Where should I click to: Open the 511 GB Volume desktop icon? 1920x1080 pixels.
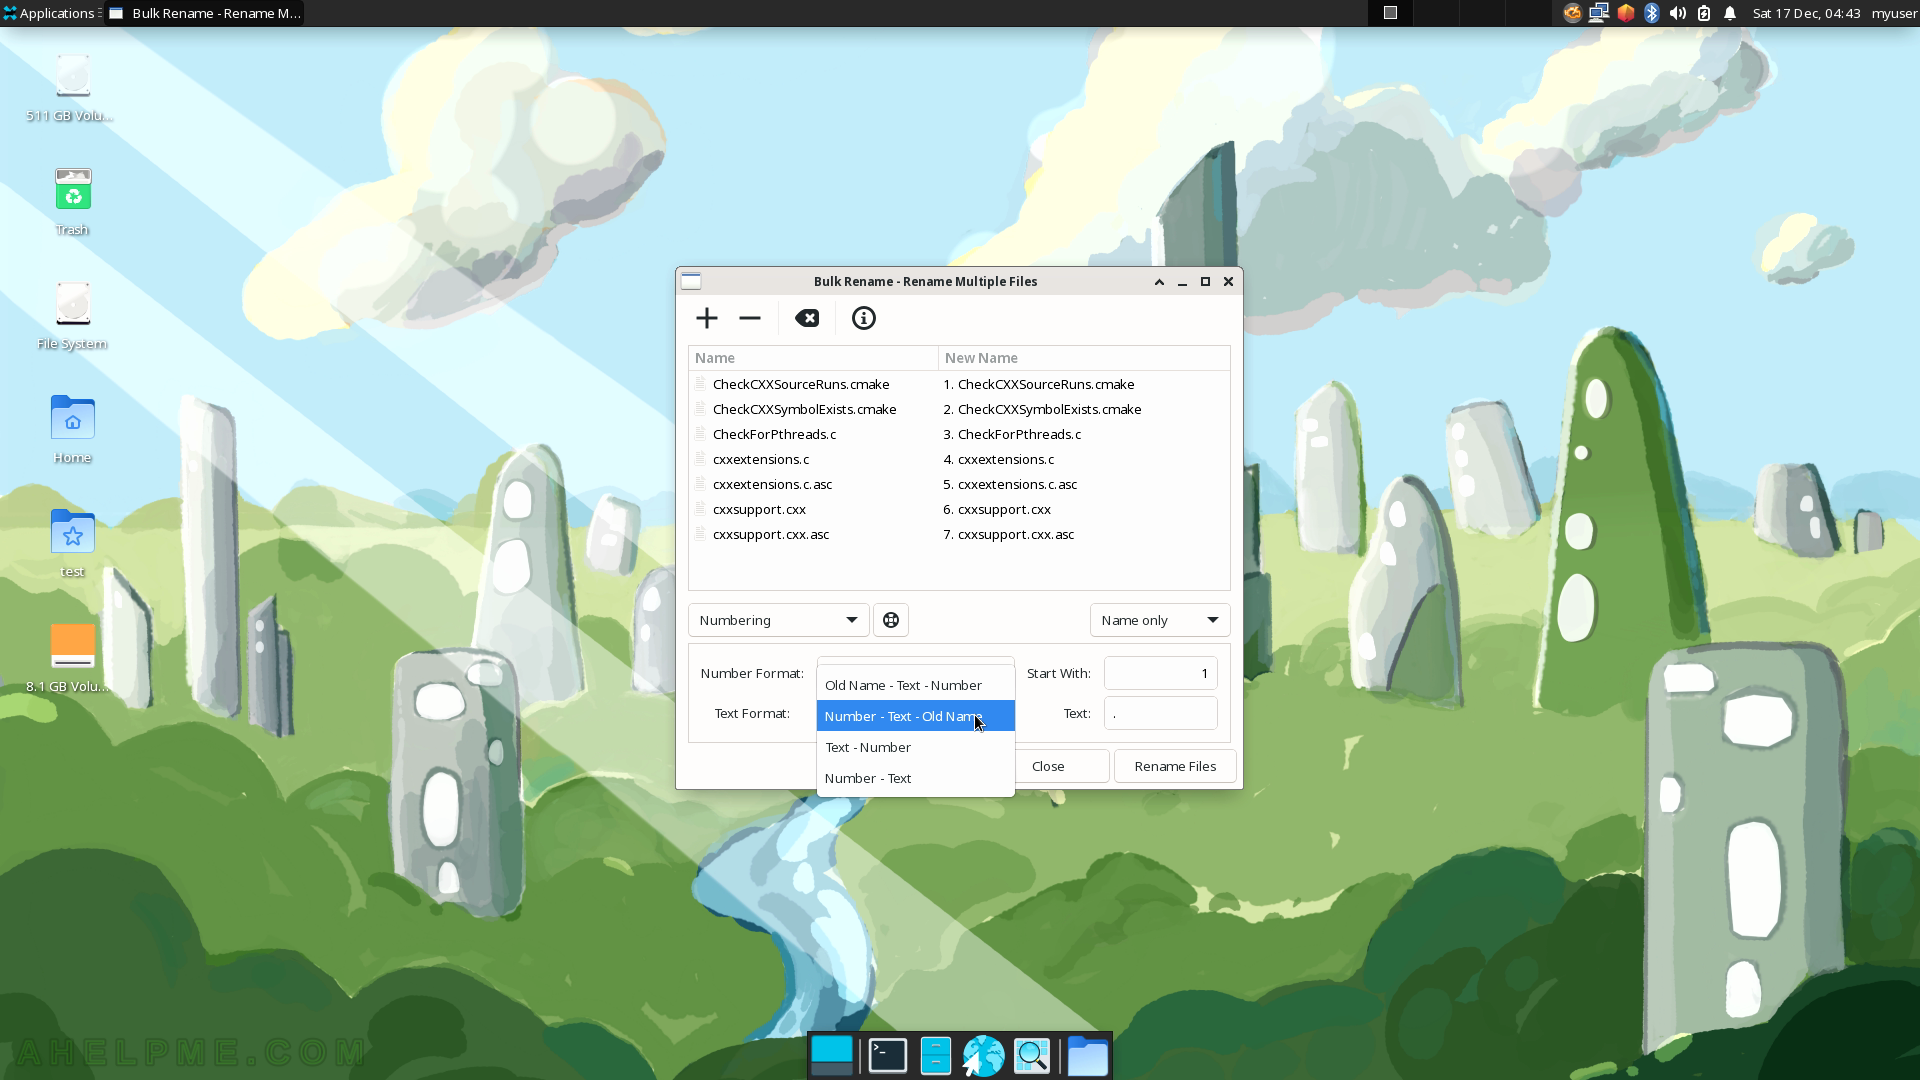(72, 89)
